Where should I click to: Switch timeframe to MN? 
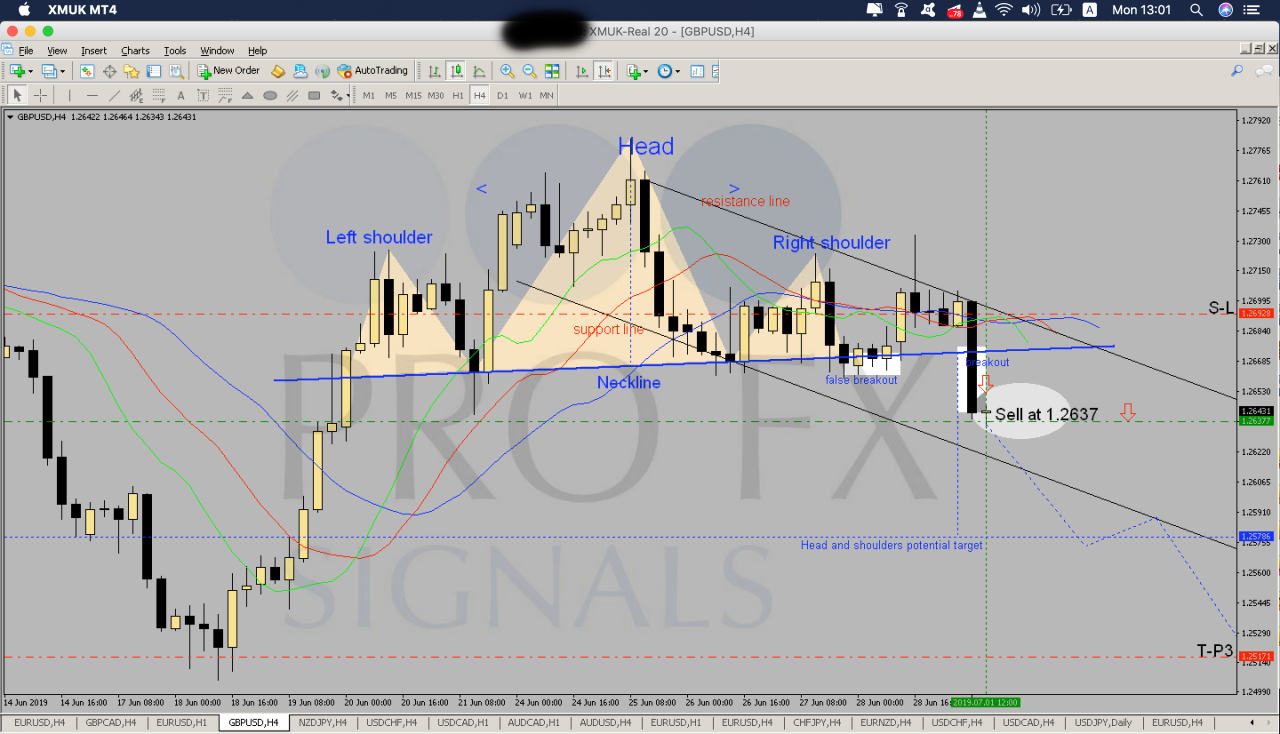point(546,95)
